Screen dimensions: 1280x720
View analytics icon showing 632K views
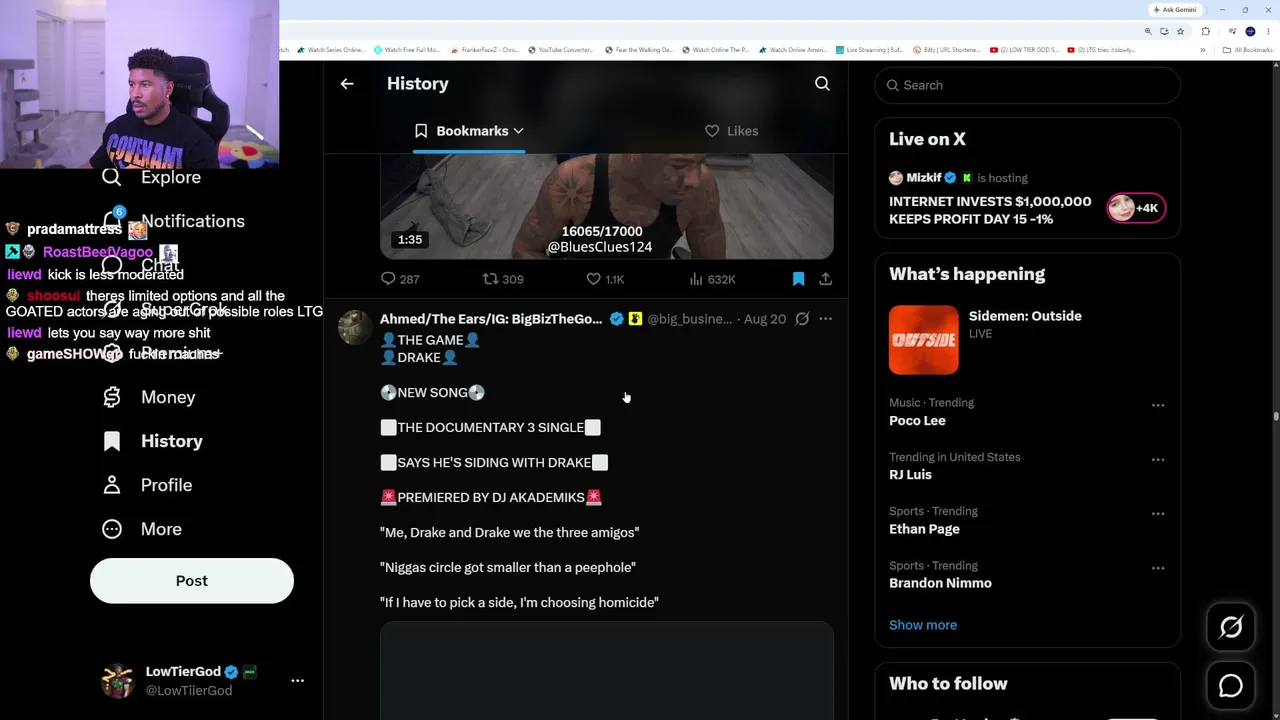pyautogui.click(x=696, y=279)
